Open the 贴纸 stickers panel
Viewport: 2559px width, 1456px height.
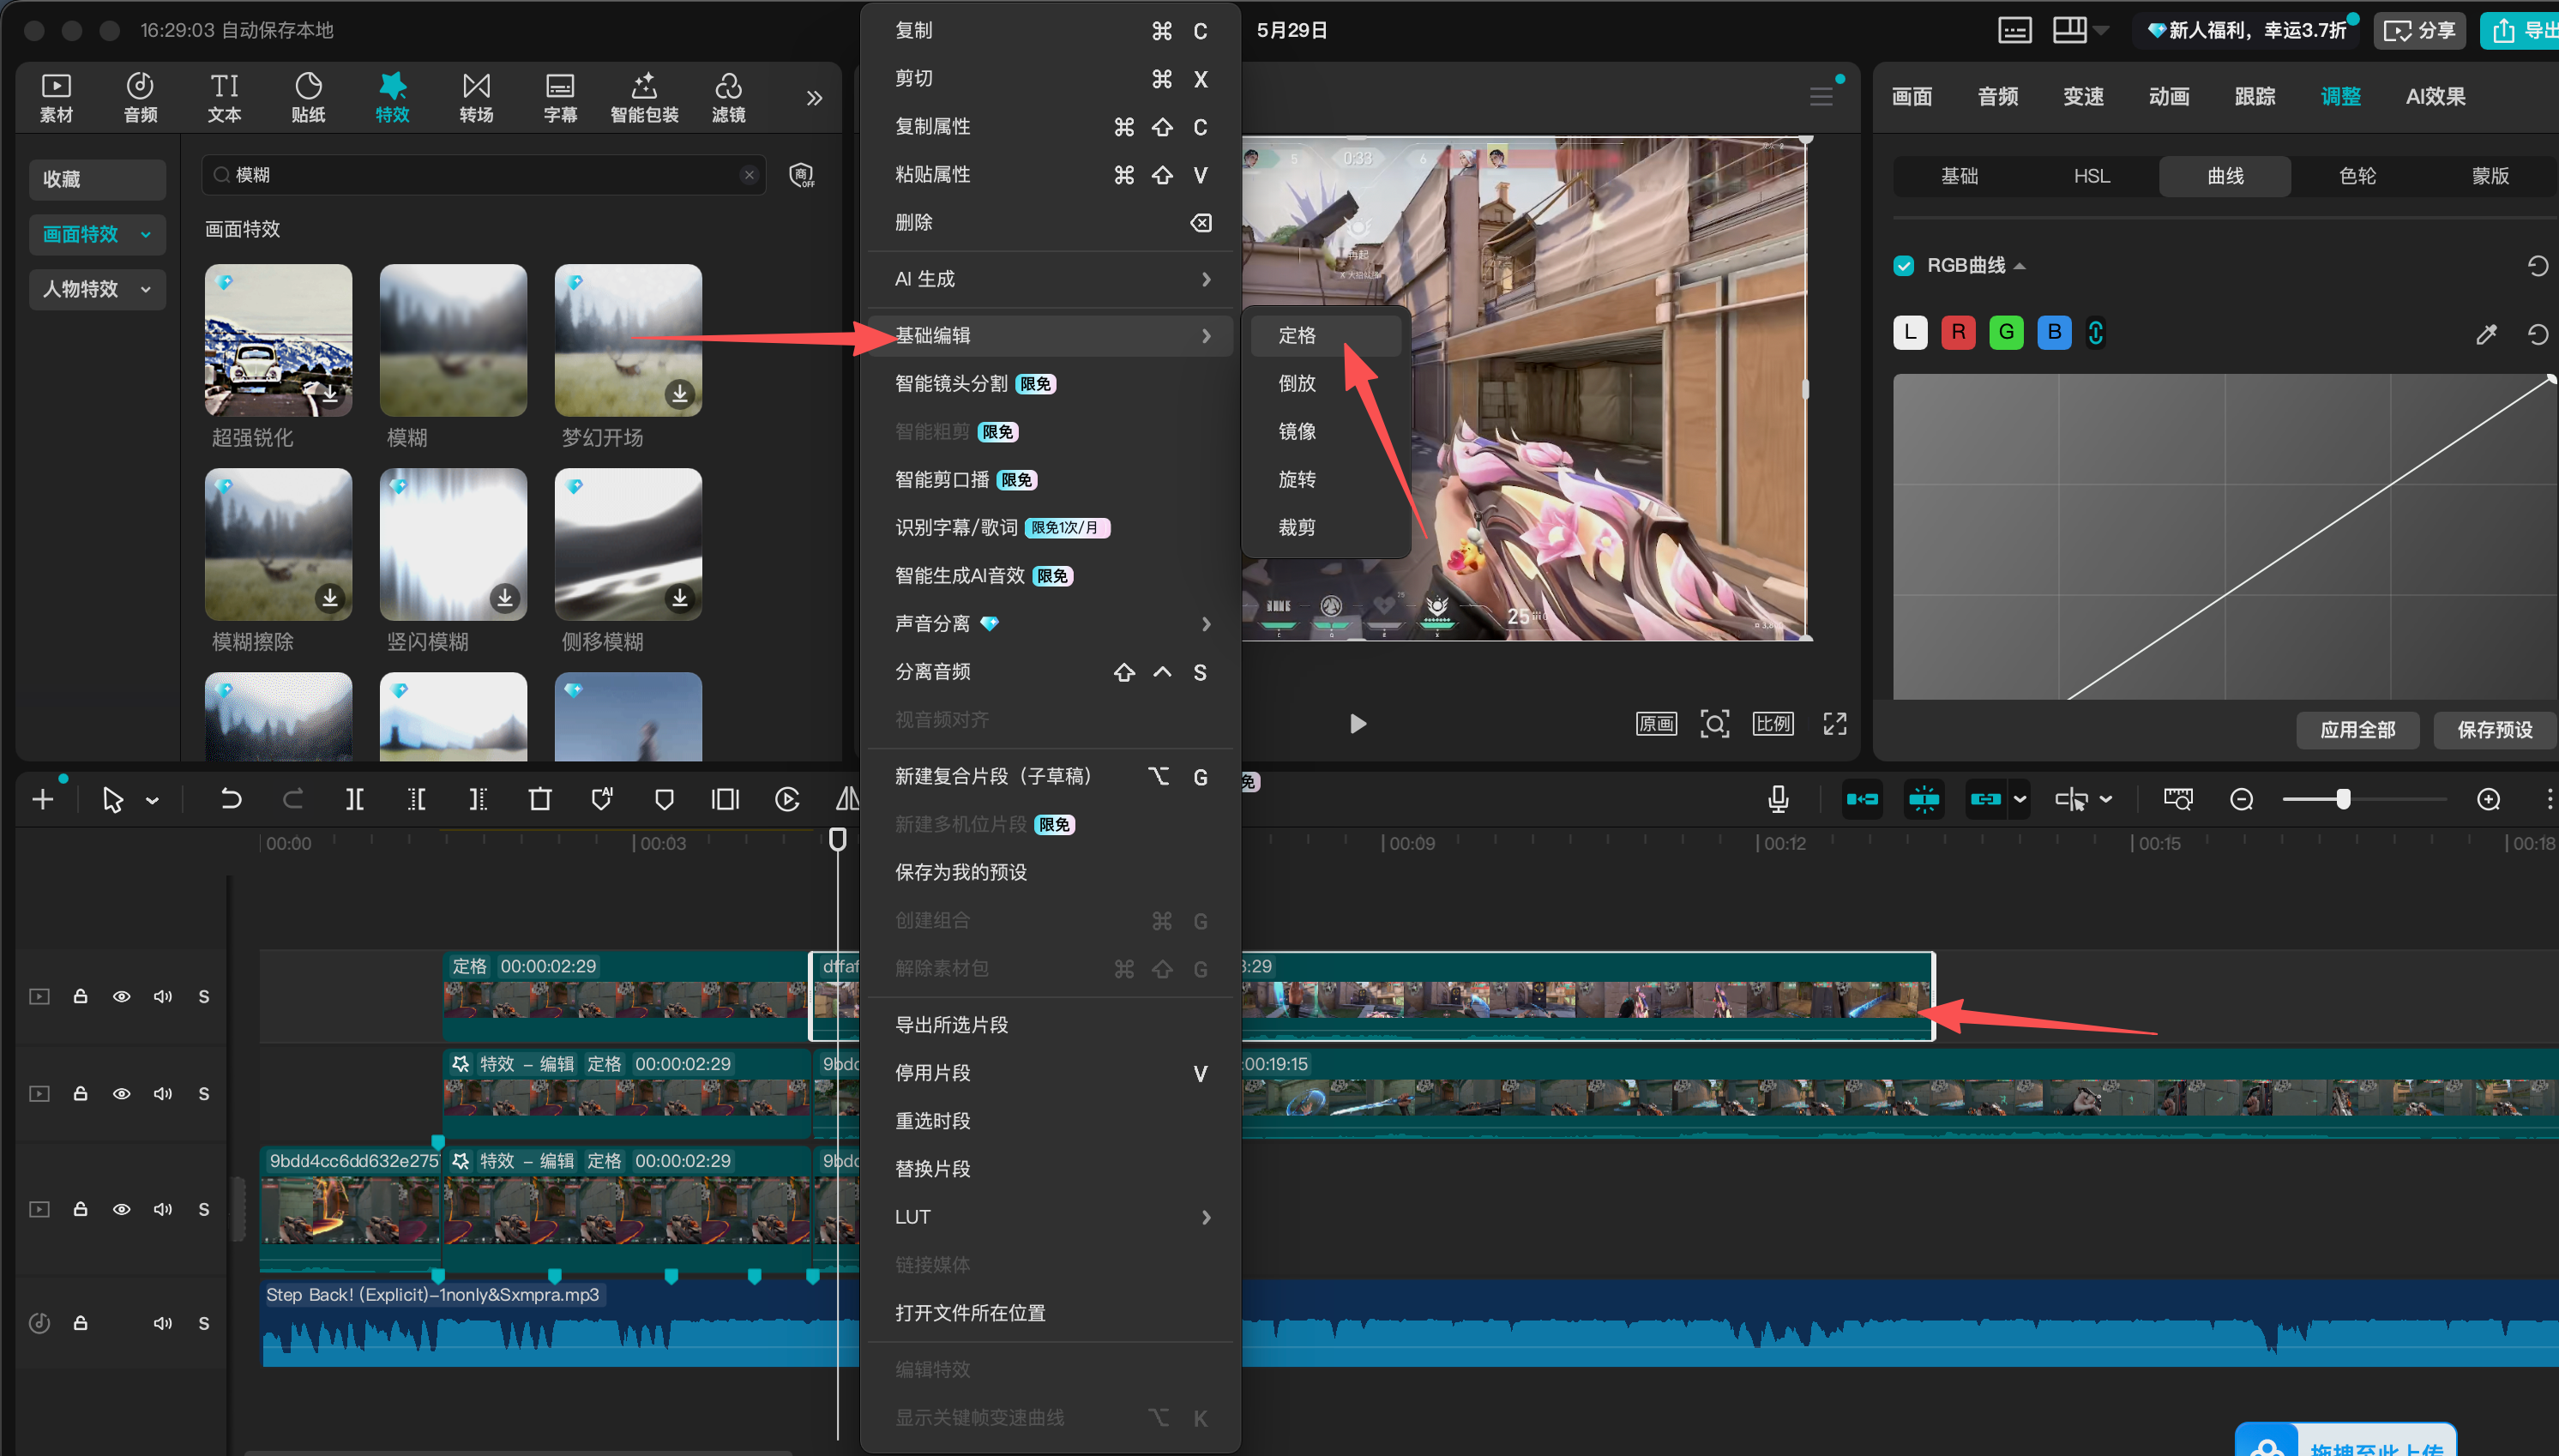[308, 98]
